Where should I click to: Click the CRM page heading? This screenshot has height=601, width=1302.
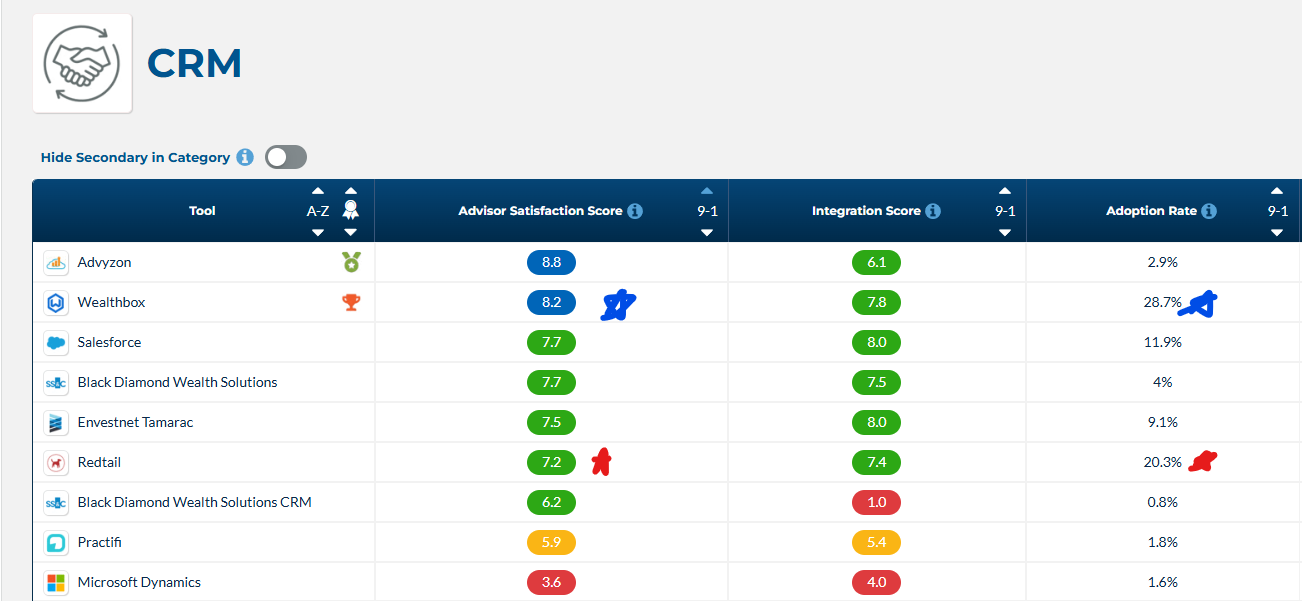[x=195, y=63]
